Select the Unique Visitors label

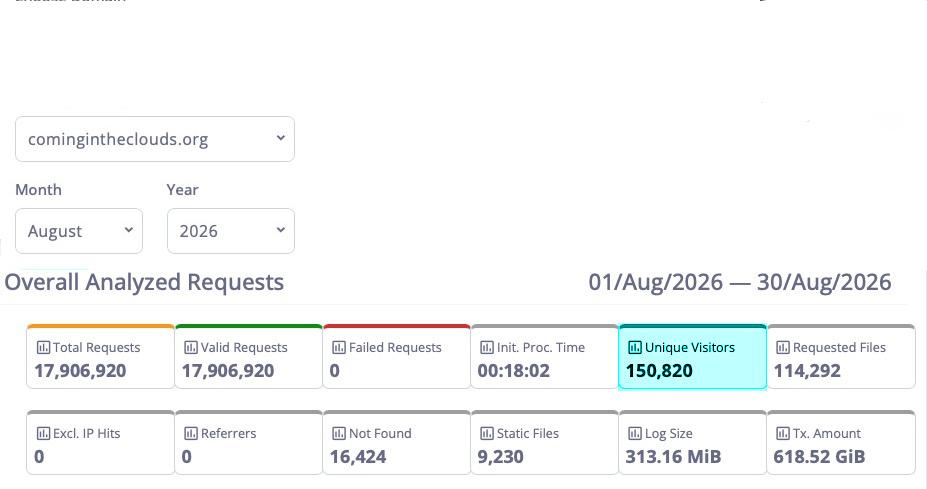pos(690,348)
